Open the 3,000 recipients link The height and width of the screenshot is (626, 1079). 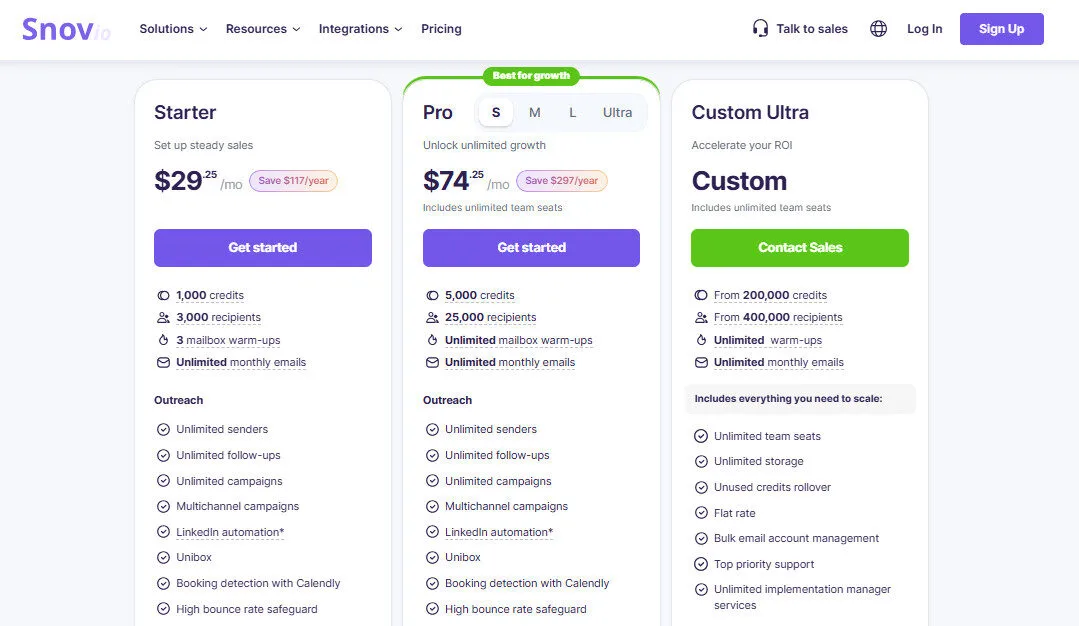click(x=217, y=317)
